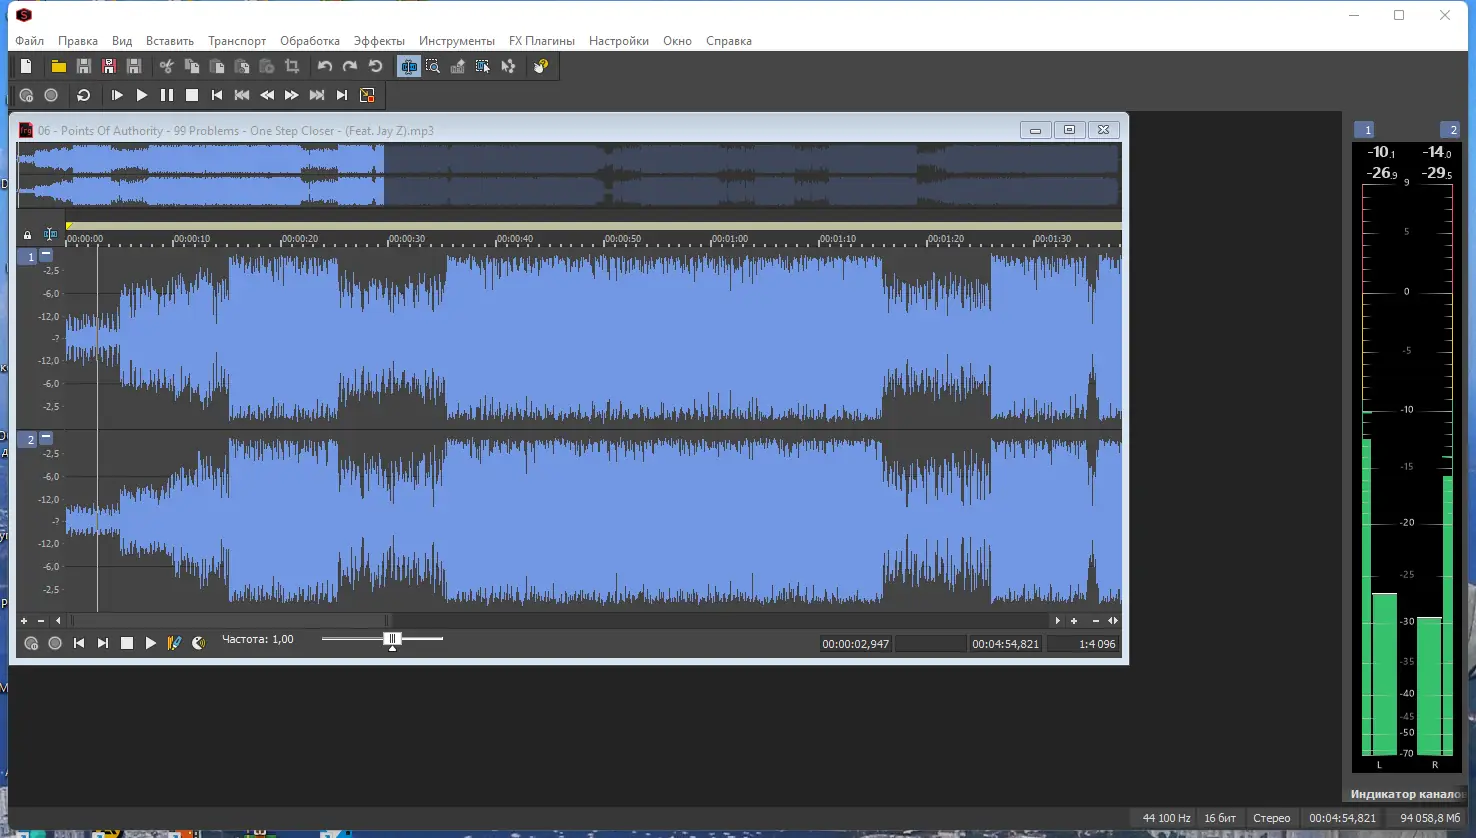Viewport: 1476px width, 838px height.
Task: Select the highlighted Edit tool in the toolbar
Action: coord(408,66)
